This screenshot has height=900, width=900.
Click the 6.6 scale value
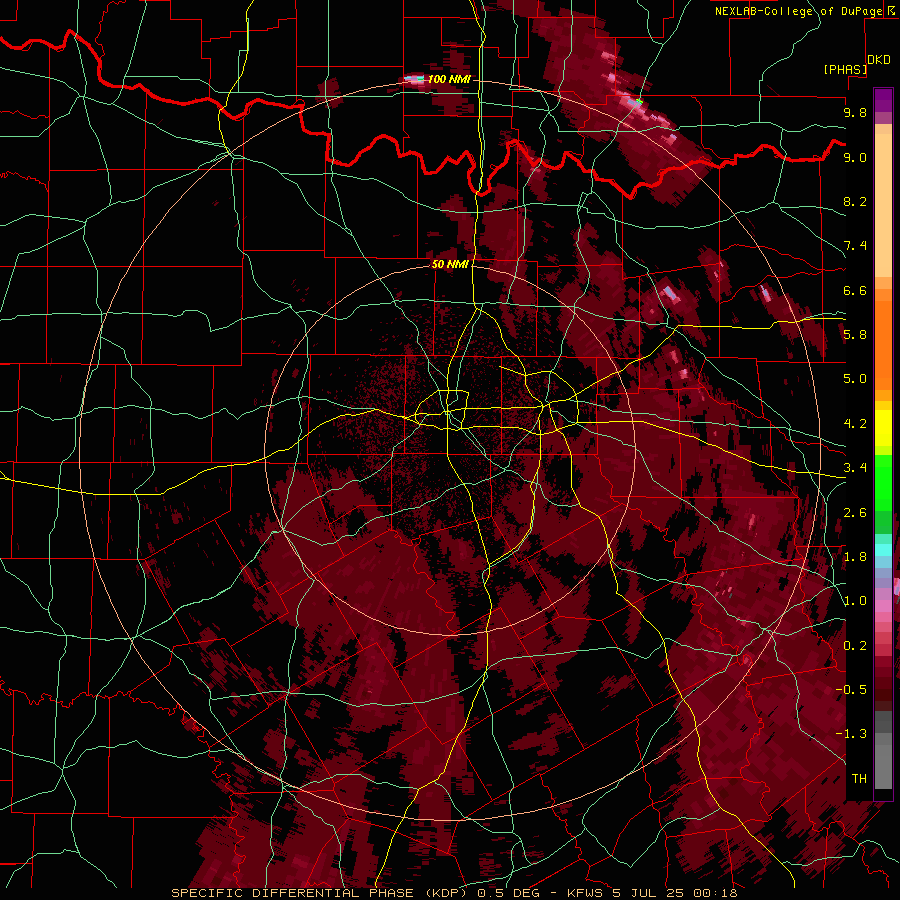[855, 290]
